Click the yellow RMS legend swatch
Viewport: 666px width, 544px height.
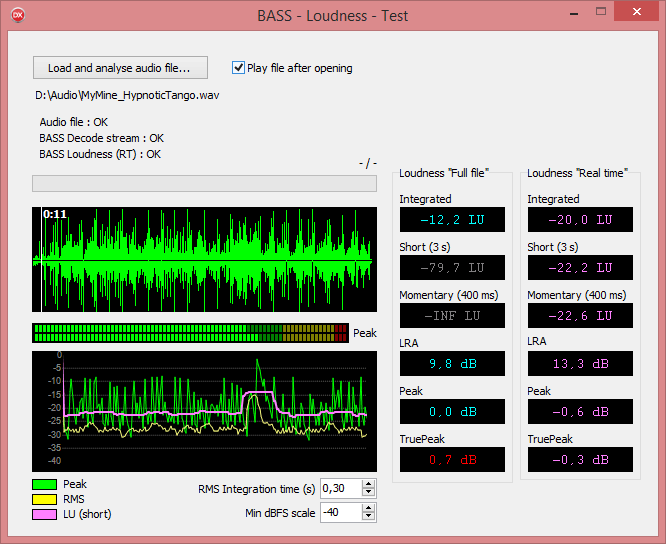[44, 499]
